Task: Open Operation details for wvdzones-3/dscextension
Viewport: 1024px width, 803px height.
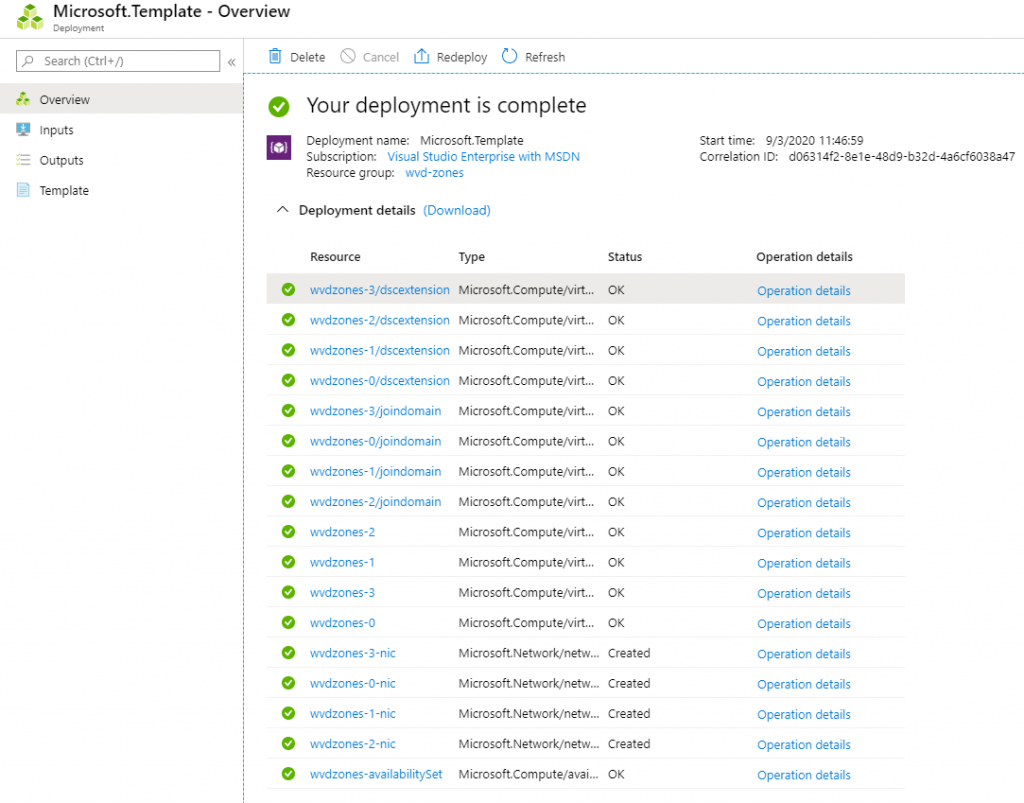Action: click(803, 291)
